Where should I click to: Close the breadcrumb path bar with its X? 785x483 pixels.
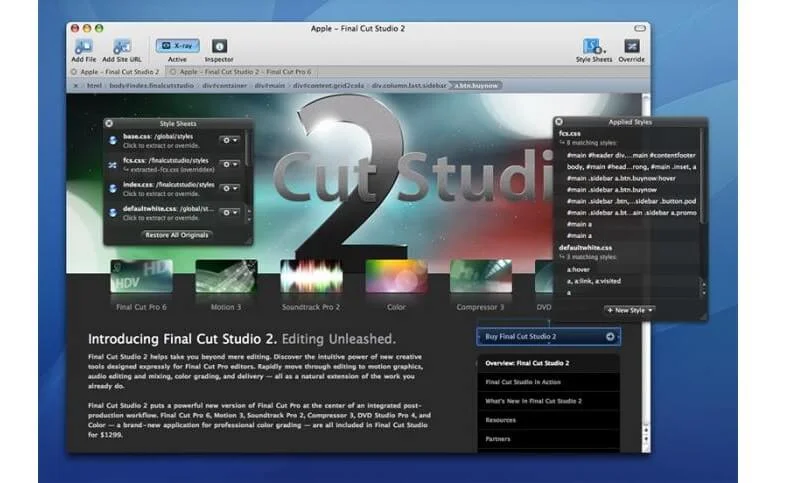(x=75, y=86)
